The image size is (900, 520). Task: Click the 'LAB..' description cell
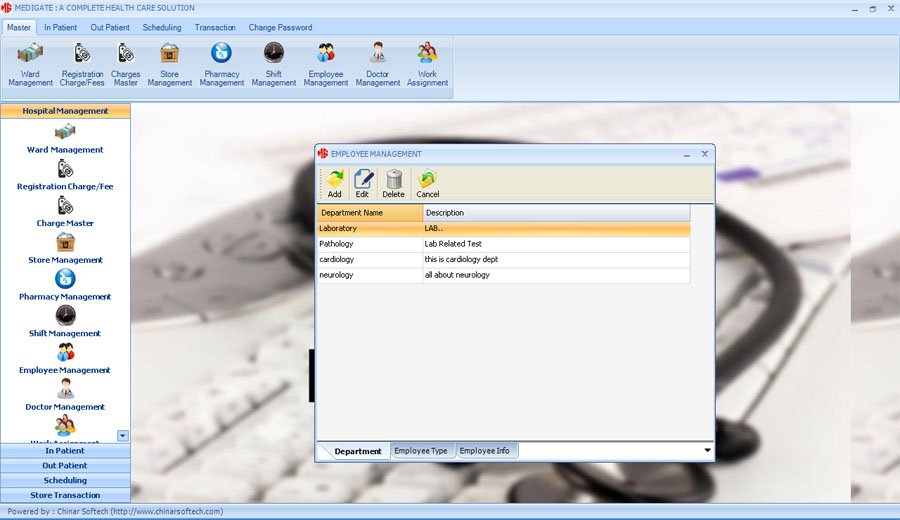[x=556, y=228]
